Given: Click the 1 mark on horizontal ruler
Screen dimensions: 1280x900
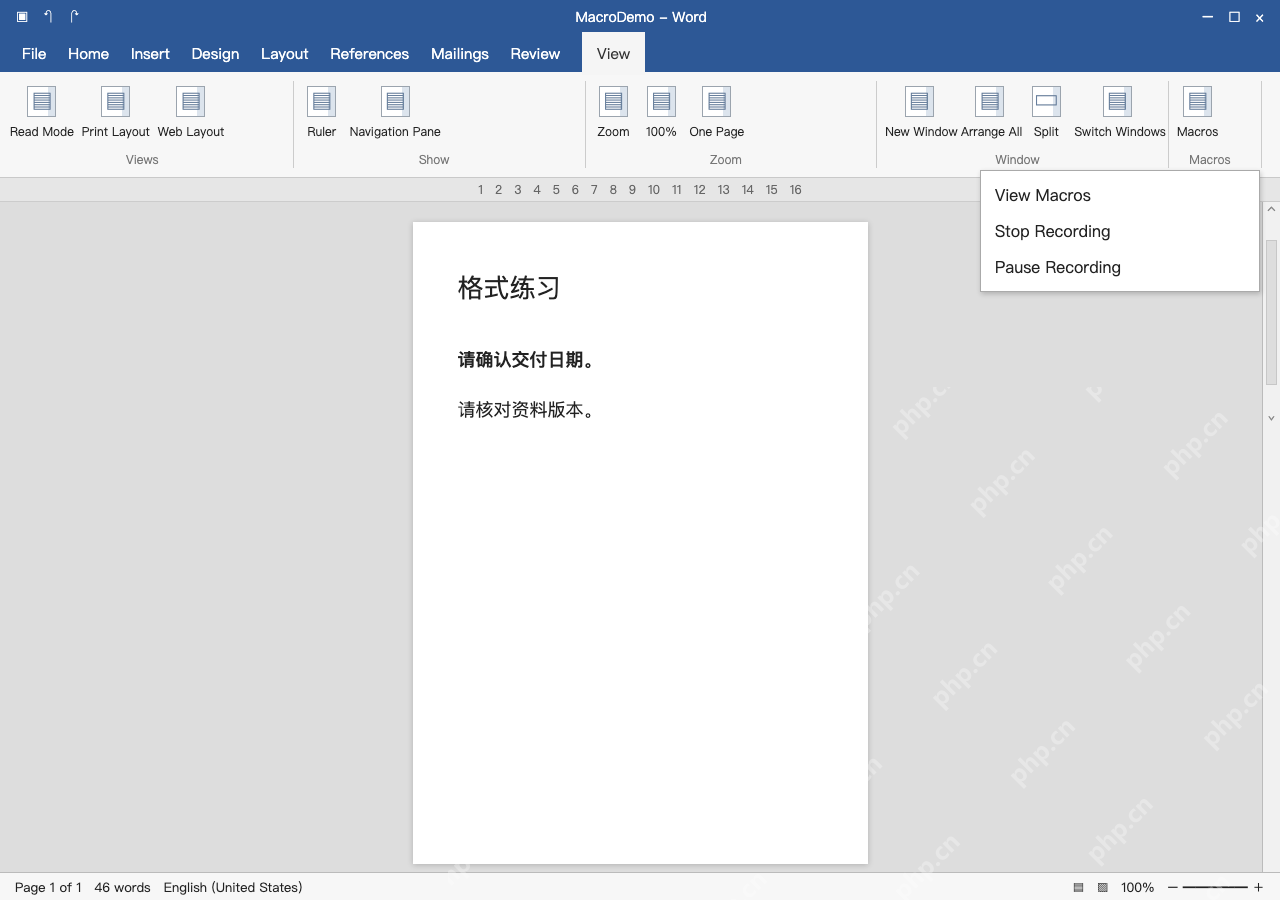Looking at the screenshot, I should point(480,190).
